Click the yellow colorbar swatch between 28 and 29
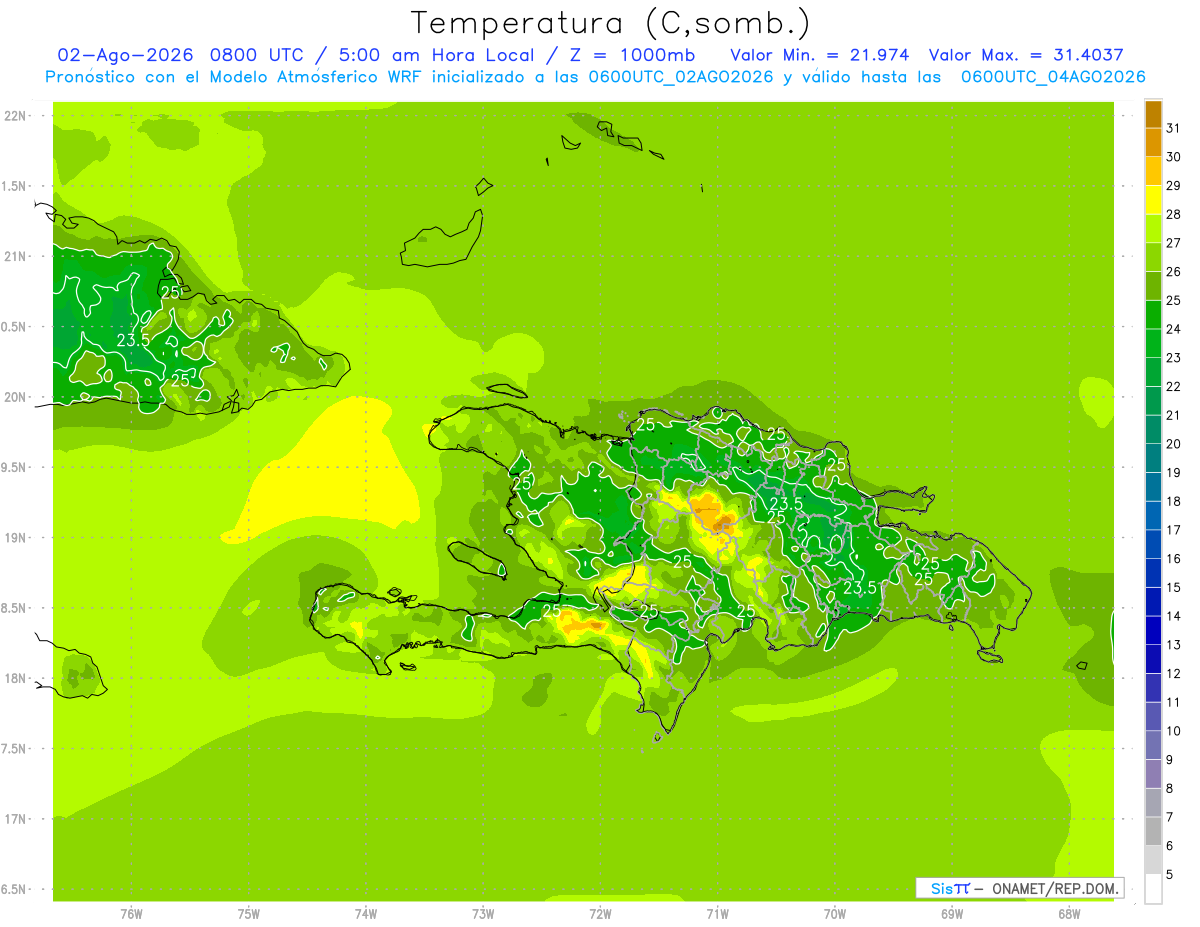 [1153, 200]
